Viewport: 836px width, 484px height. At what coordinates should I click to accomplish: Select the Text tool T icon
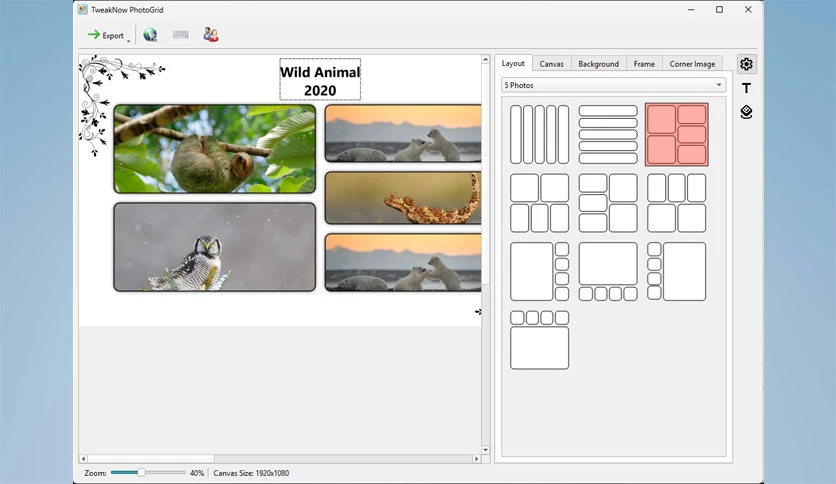pos(746,88)
